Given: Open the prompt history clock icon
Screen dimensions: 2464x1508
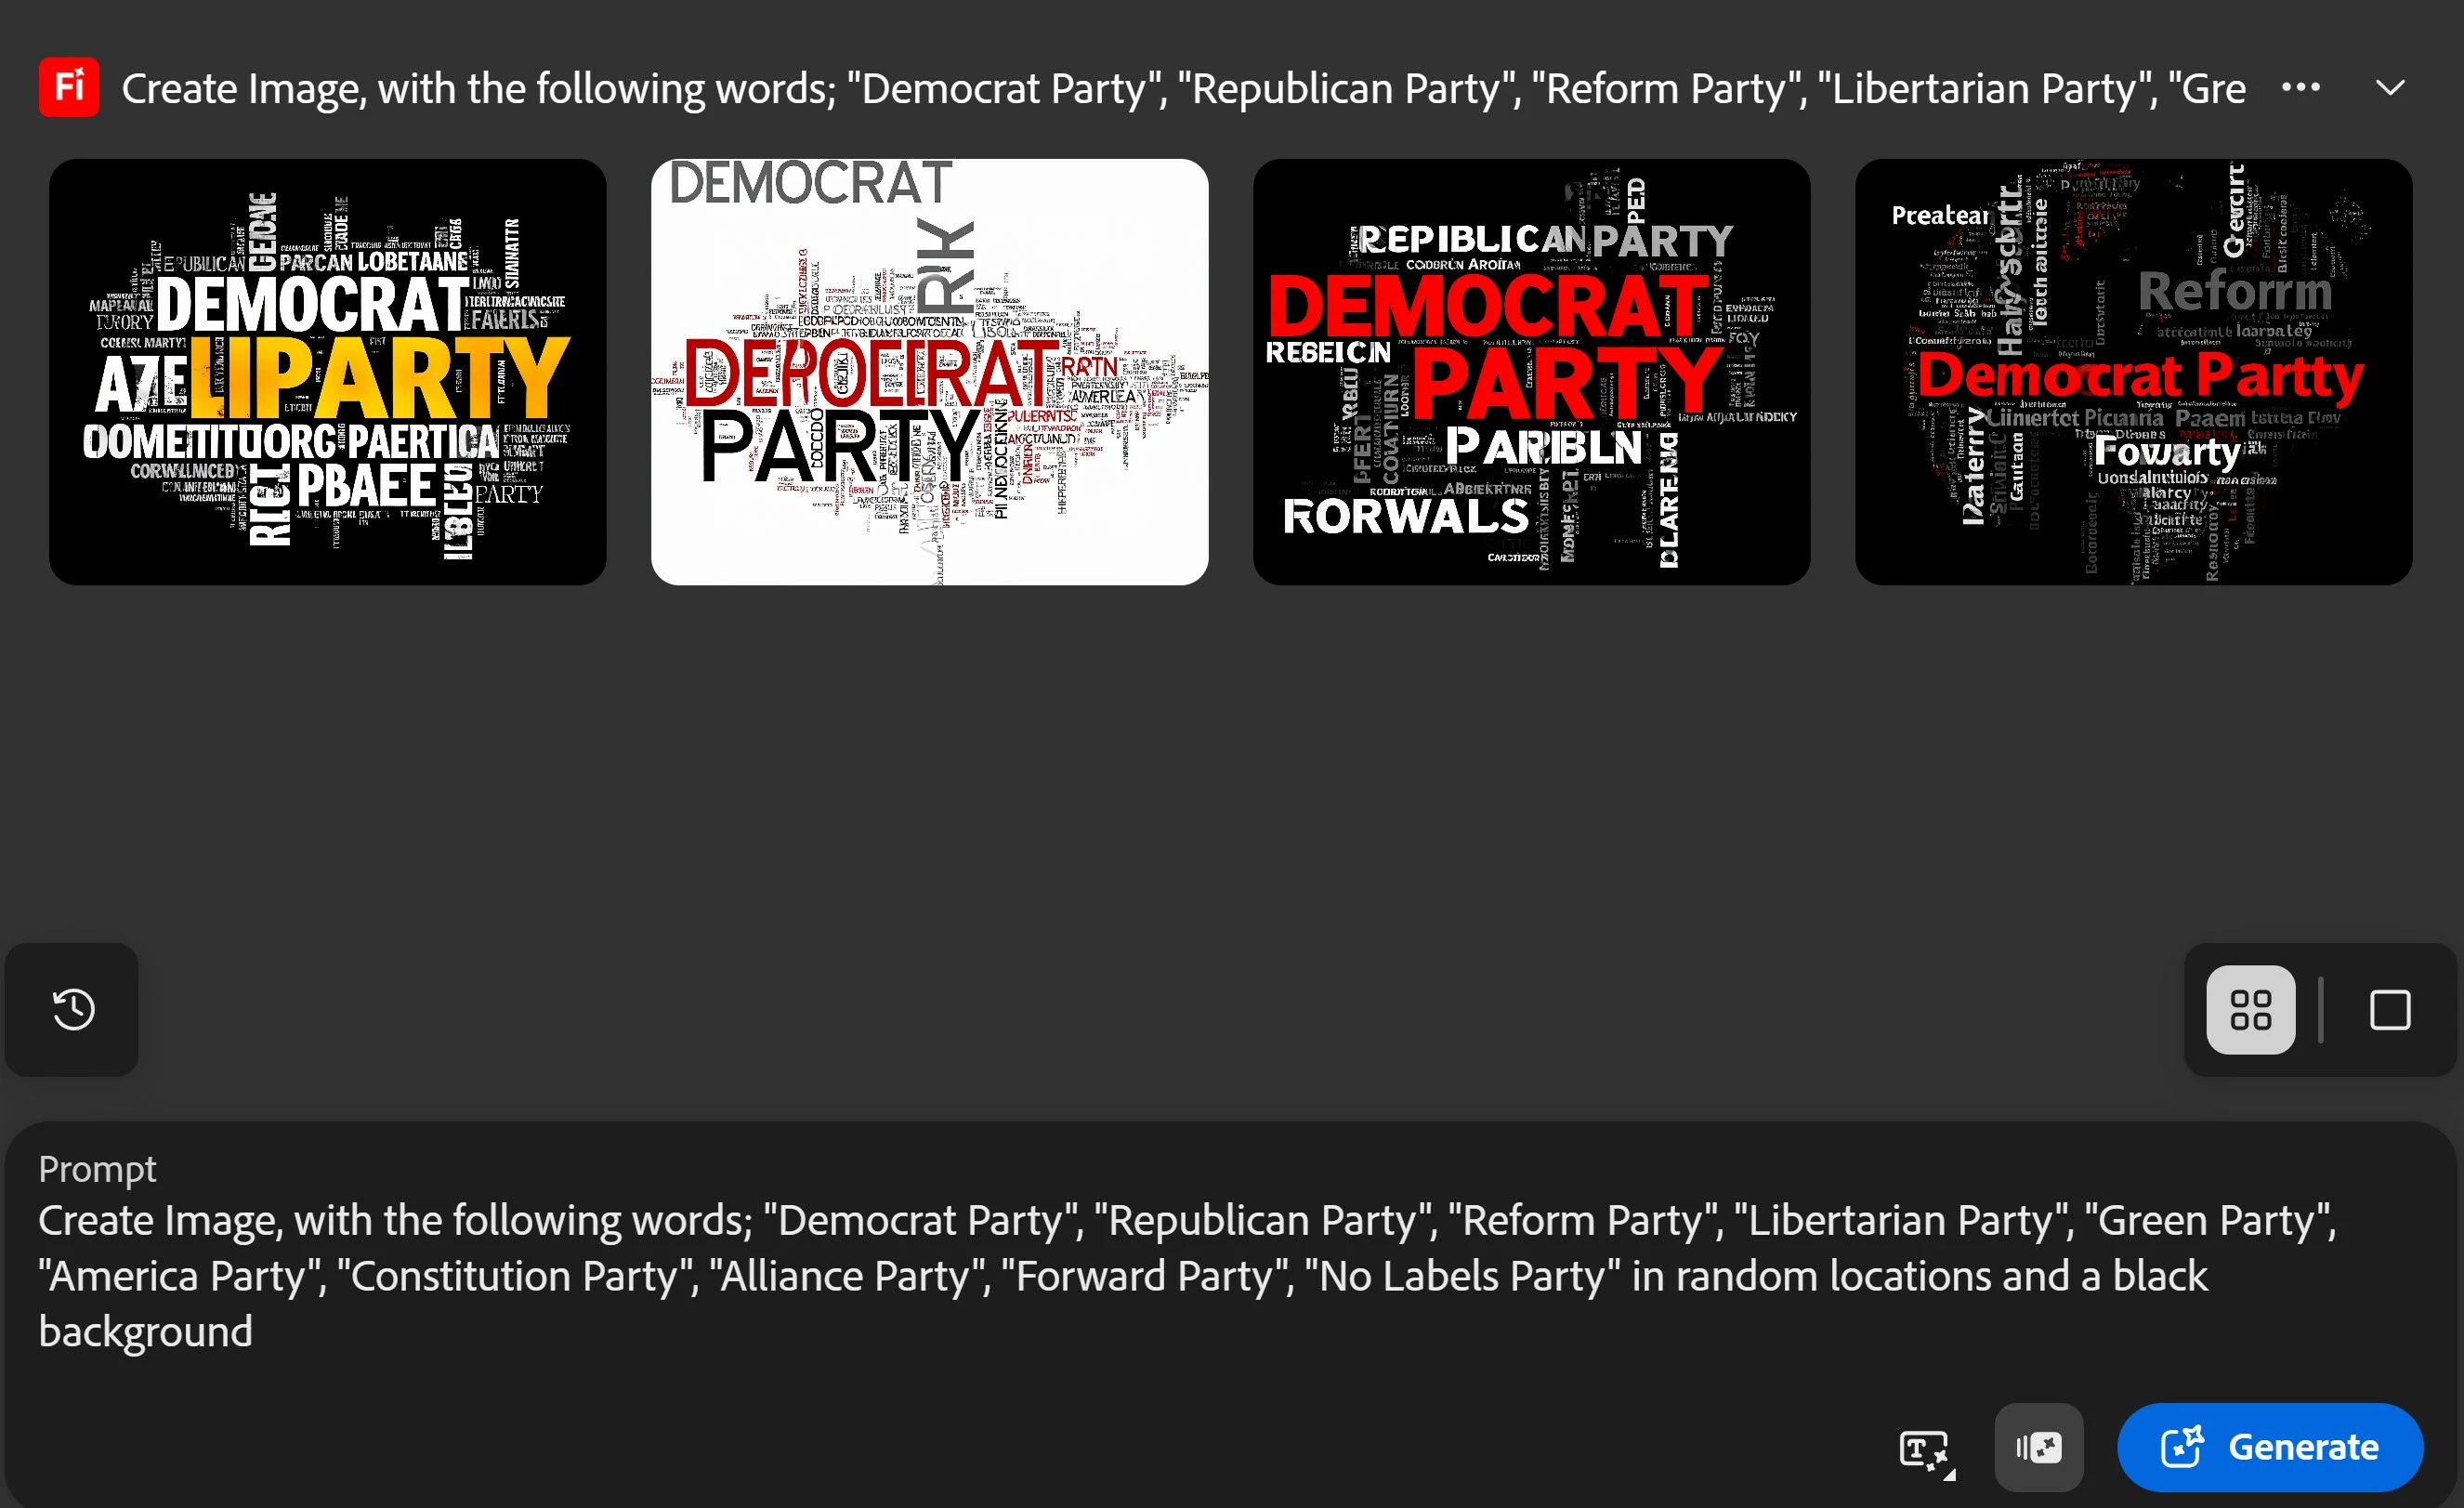Looking at the screenshot, I should [73, 1009].
